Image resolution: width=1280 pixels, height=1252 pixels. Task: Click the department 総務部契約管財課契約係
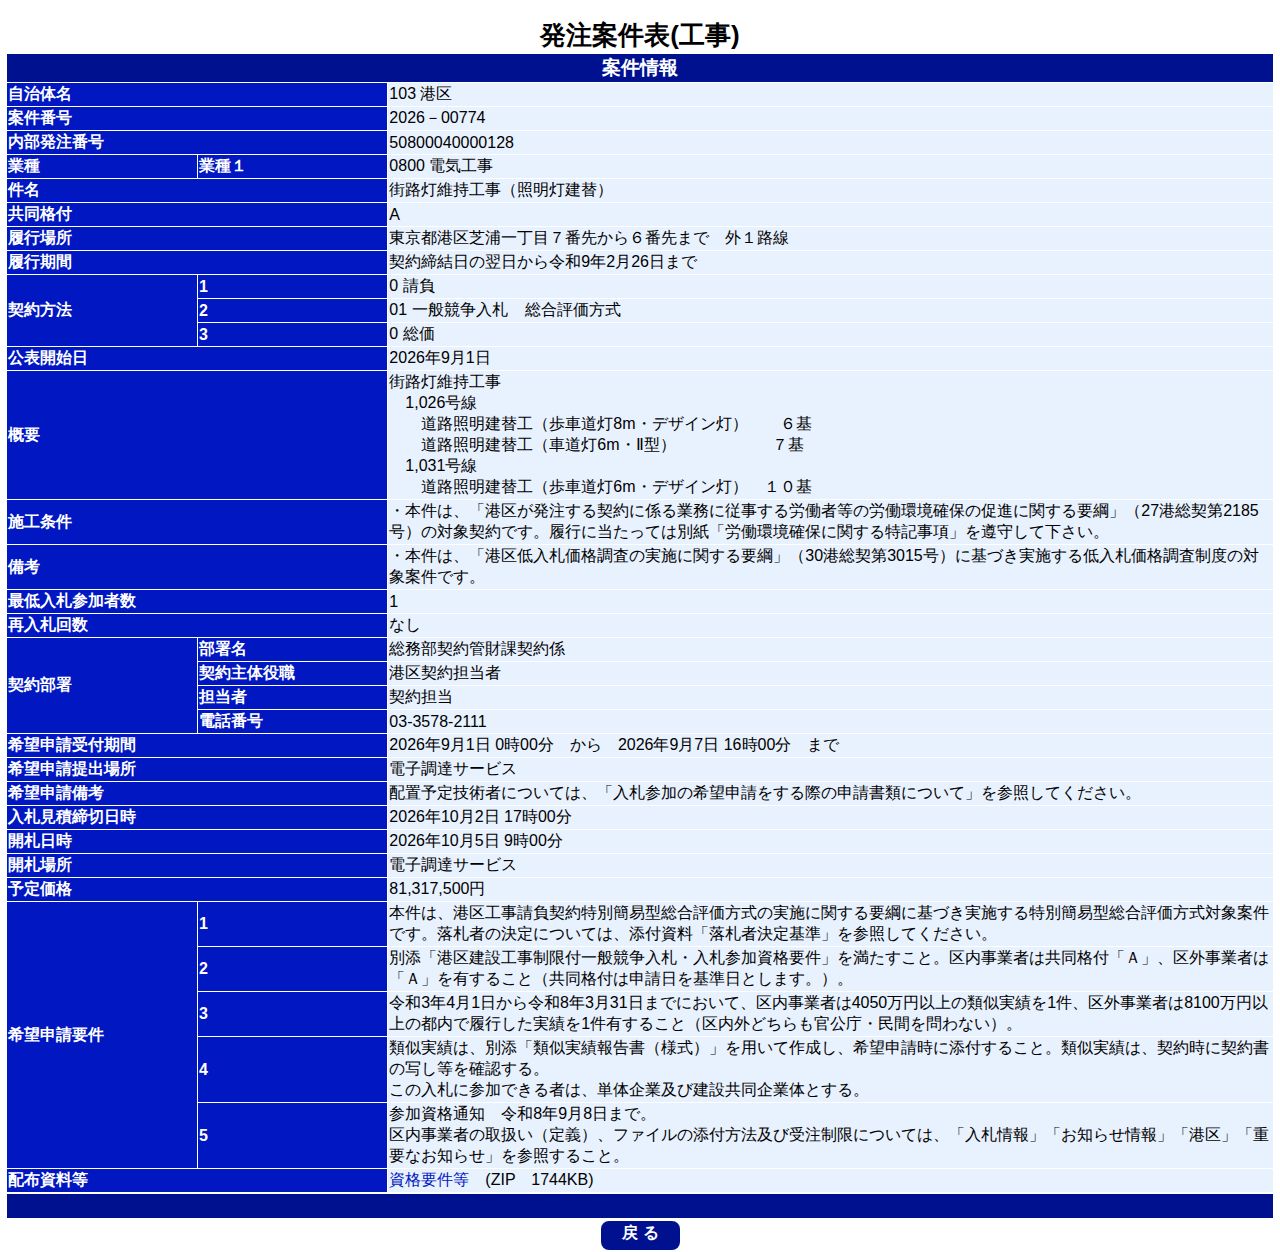pos(477,649)
